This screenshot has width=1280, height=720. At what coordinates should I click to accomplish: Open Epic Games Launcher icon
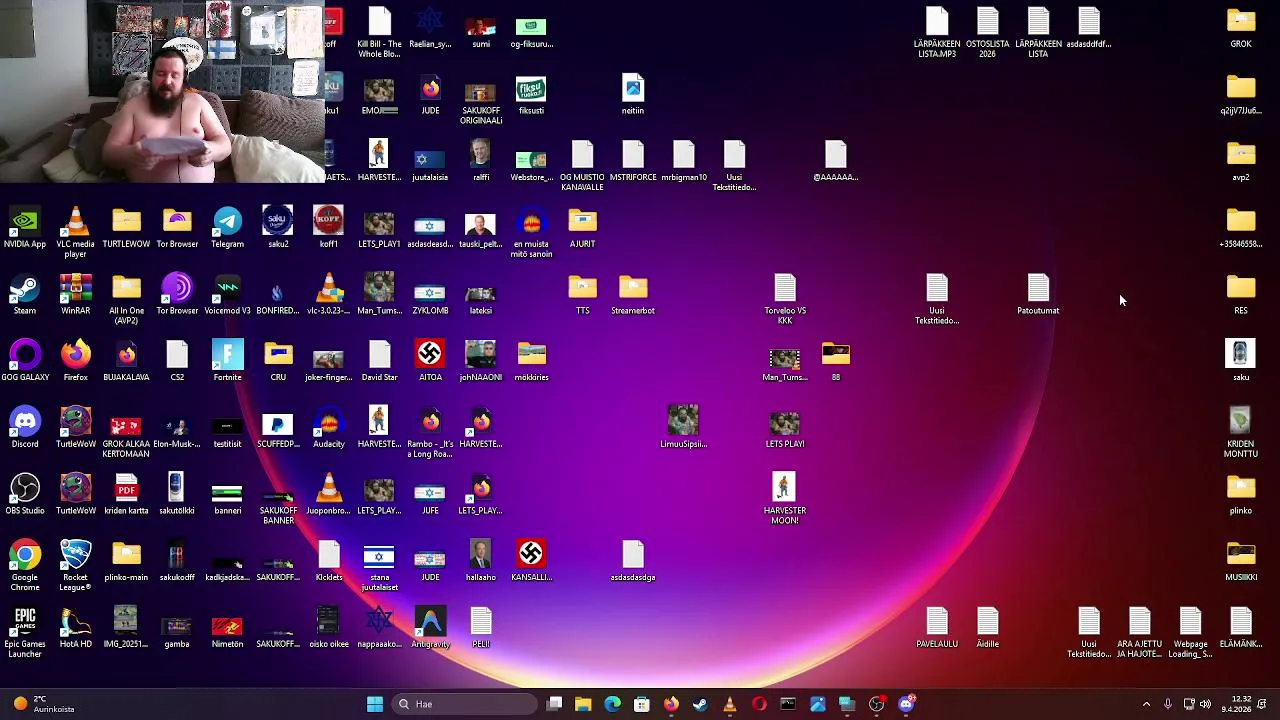(x=25, y=633)
